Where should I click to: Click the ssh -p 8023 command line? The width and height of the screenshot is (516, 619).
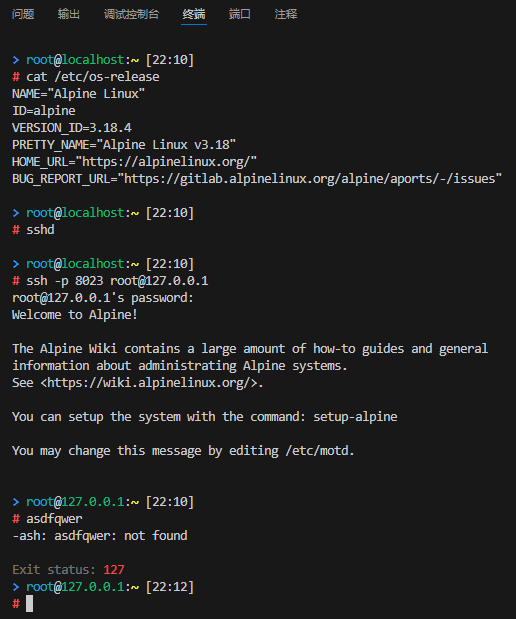point(117,281)
